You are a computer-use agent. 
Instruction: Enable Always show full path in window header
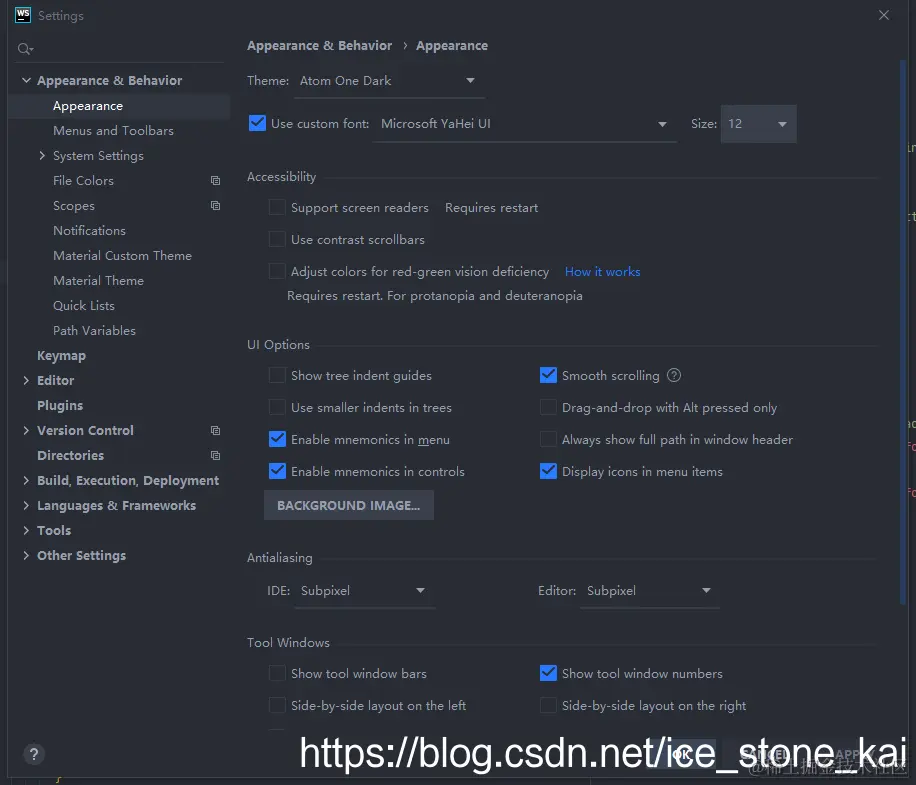click(548, 439)
